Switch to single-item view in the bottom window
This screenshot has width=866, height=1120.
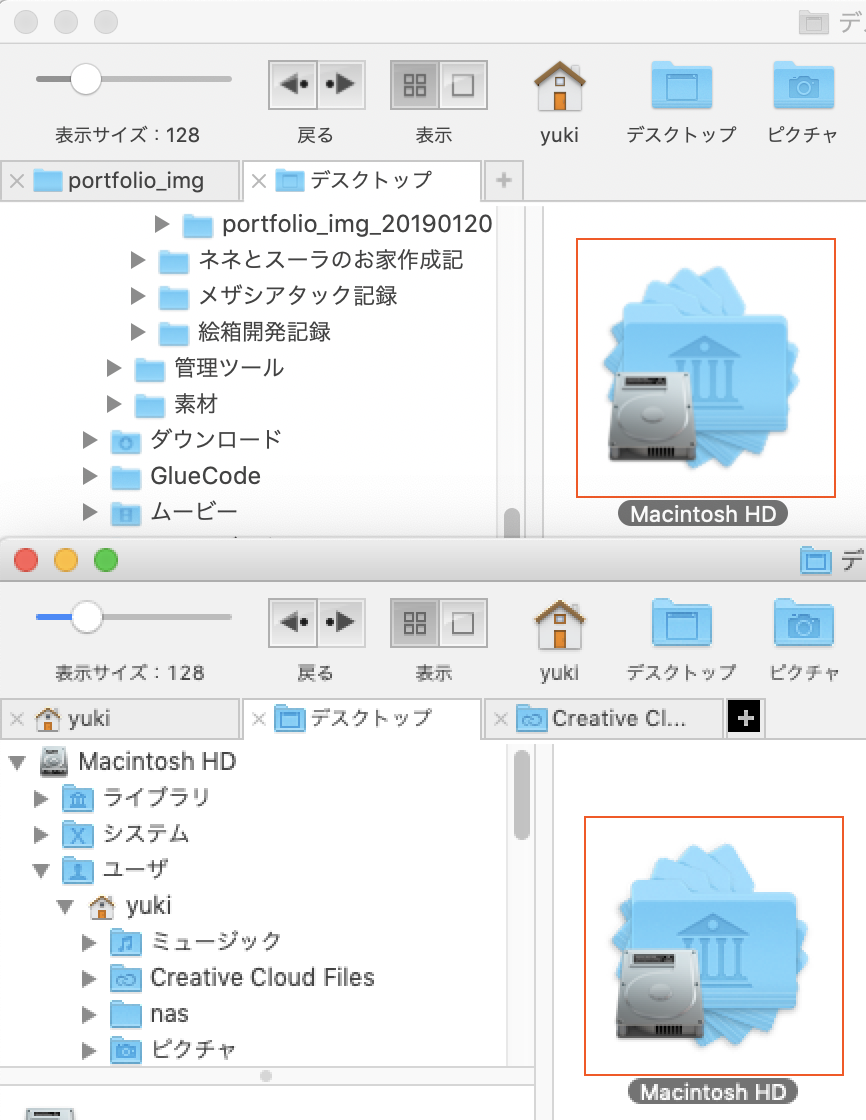pos(463,623)
